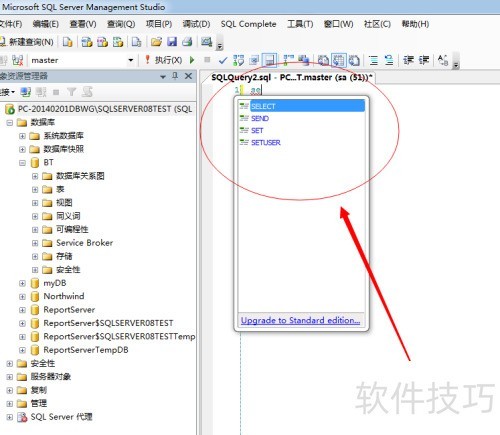Image resolution: width=500 pixels, height=435 pixels.
Task: Toggle Include Actual Execution Plan icon
Action: pyautogui.click(x=289, y=60)
